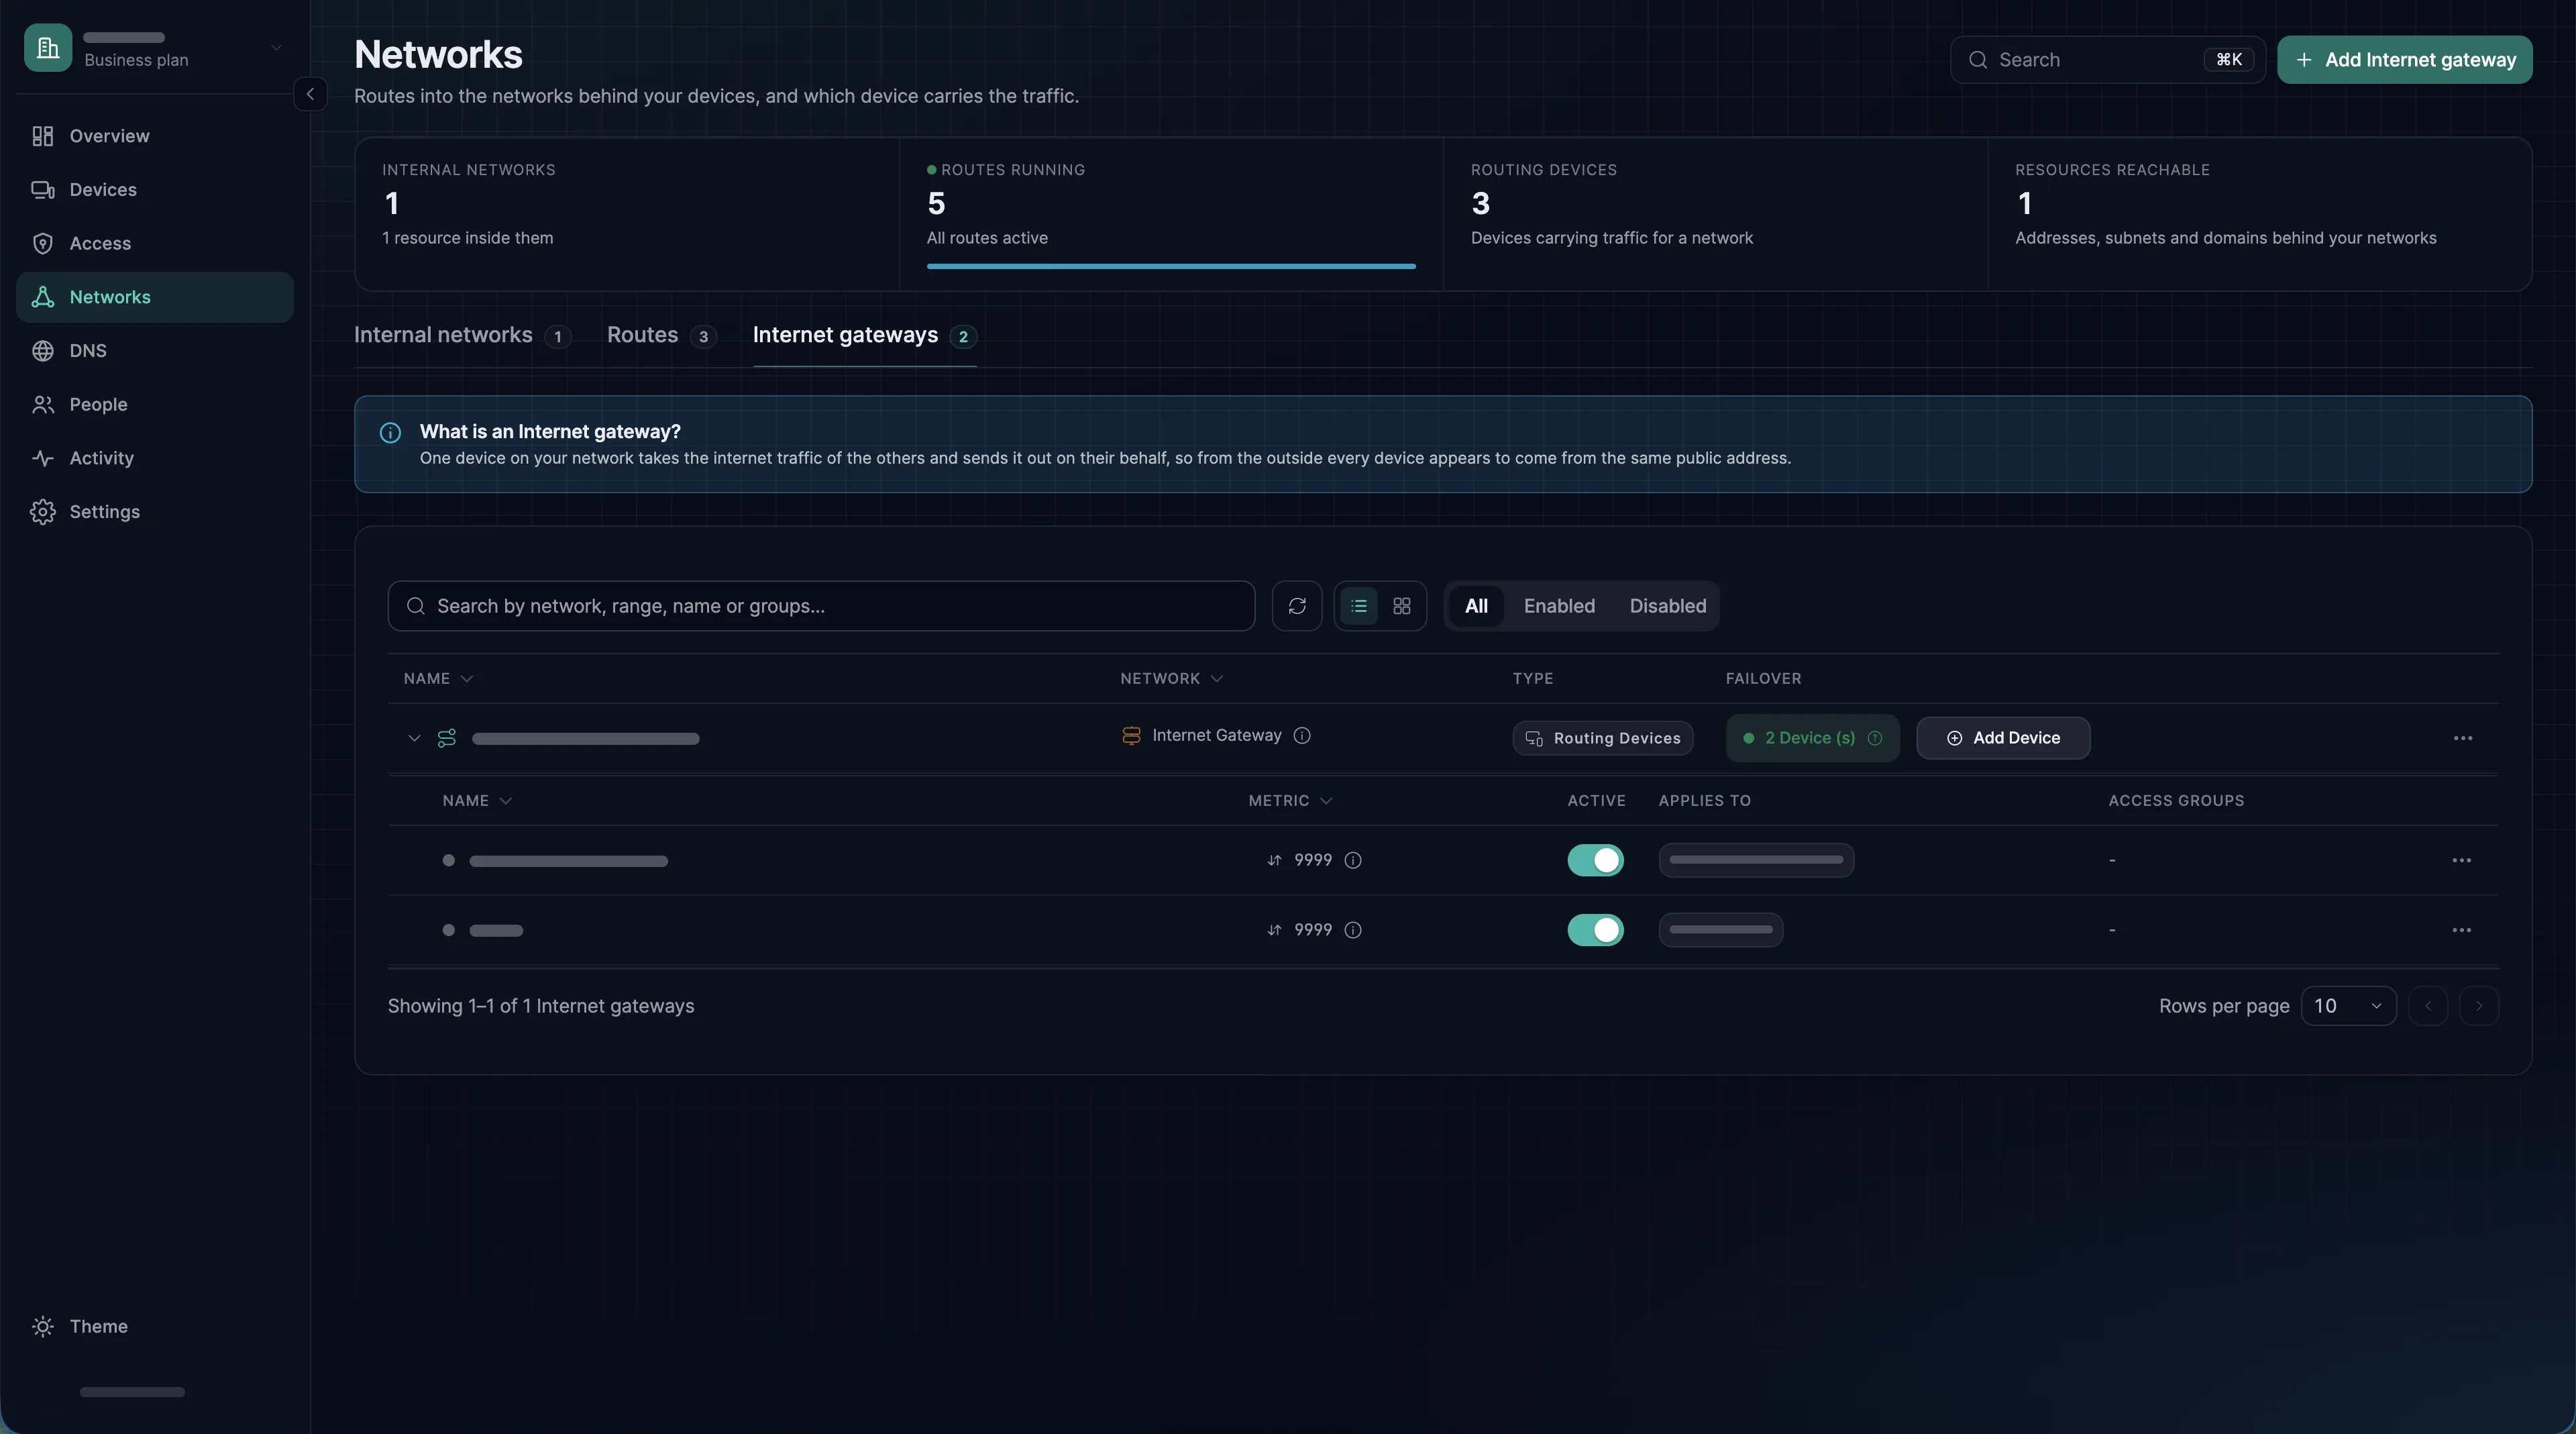The image size is (2576, 1434).
Task: Open the Overview sidebar item
Action: click(155, 136)
